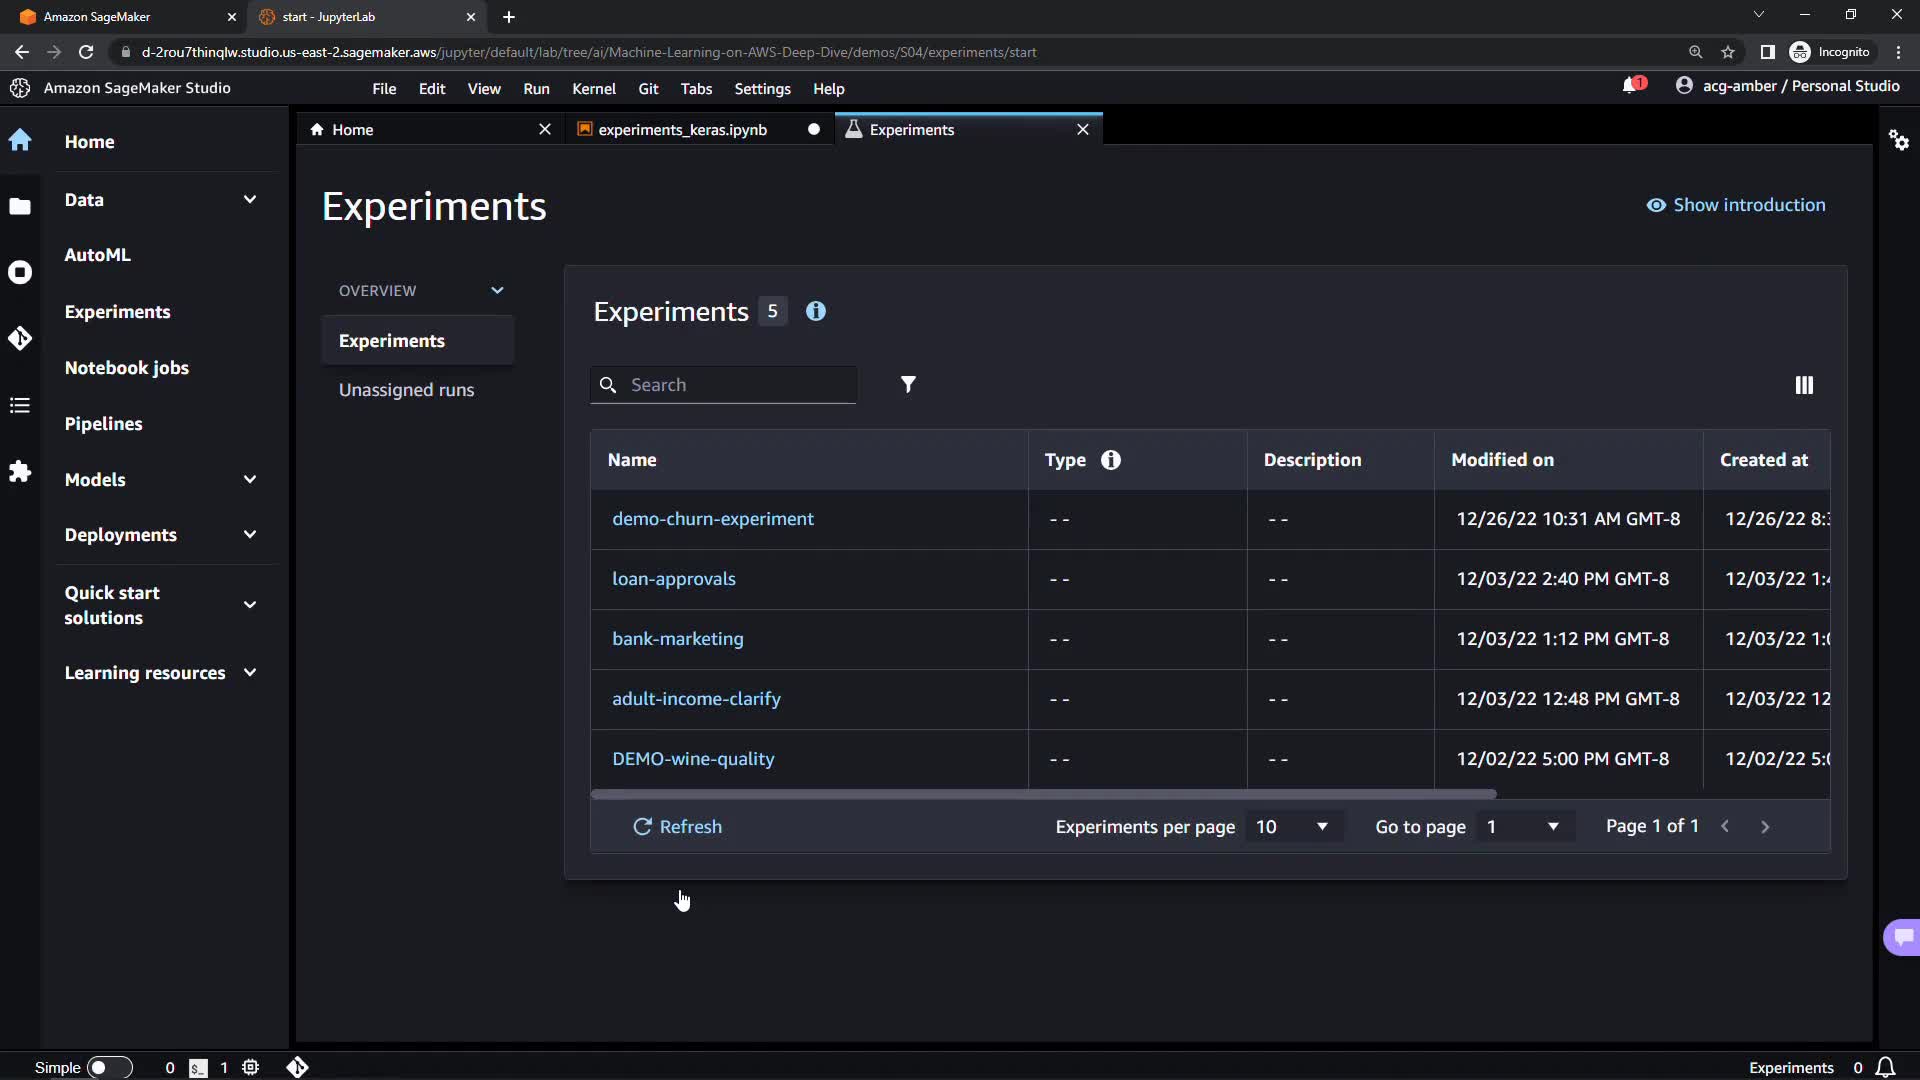Open the column settings icon
The height and width of the screenshot is (1080, 1920).
(1803, 385)
